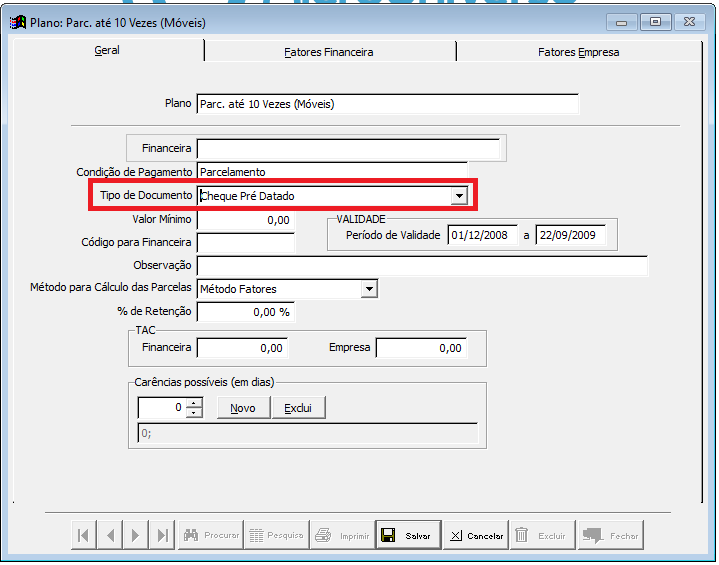Click the Observação text field

click(422, 265)
